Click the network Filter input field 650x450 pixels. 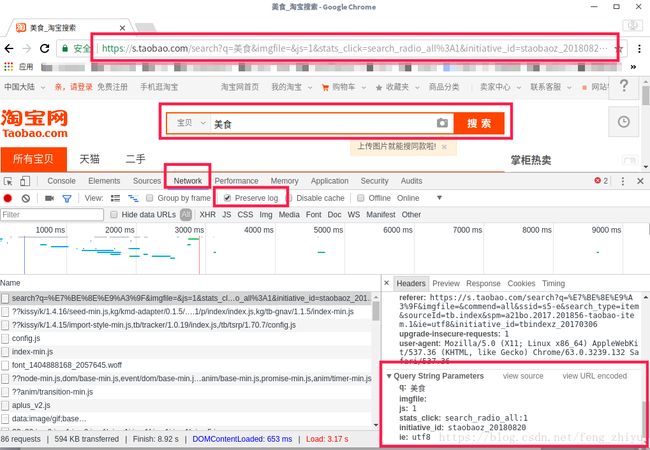pyautogui.click(x=52, y=215)
